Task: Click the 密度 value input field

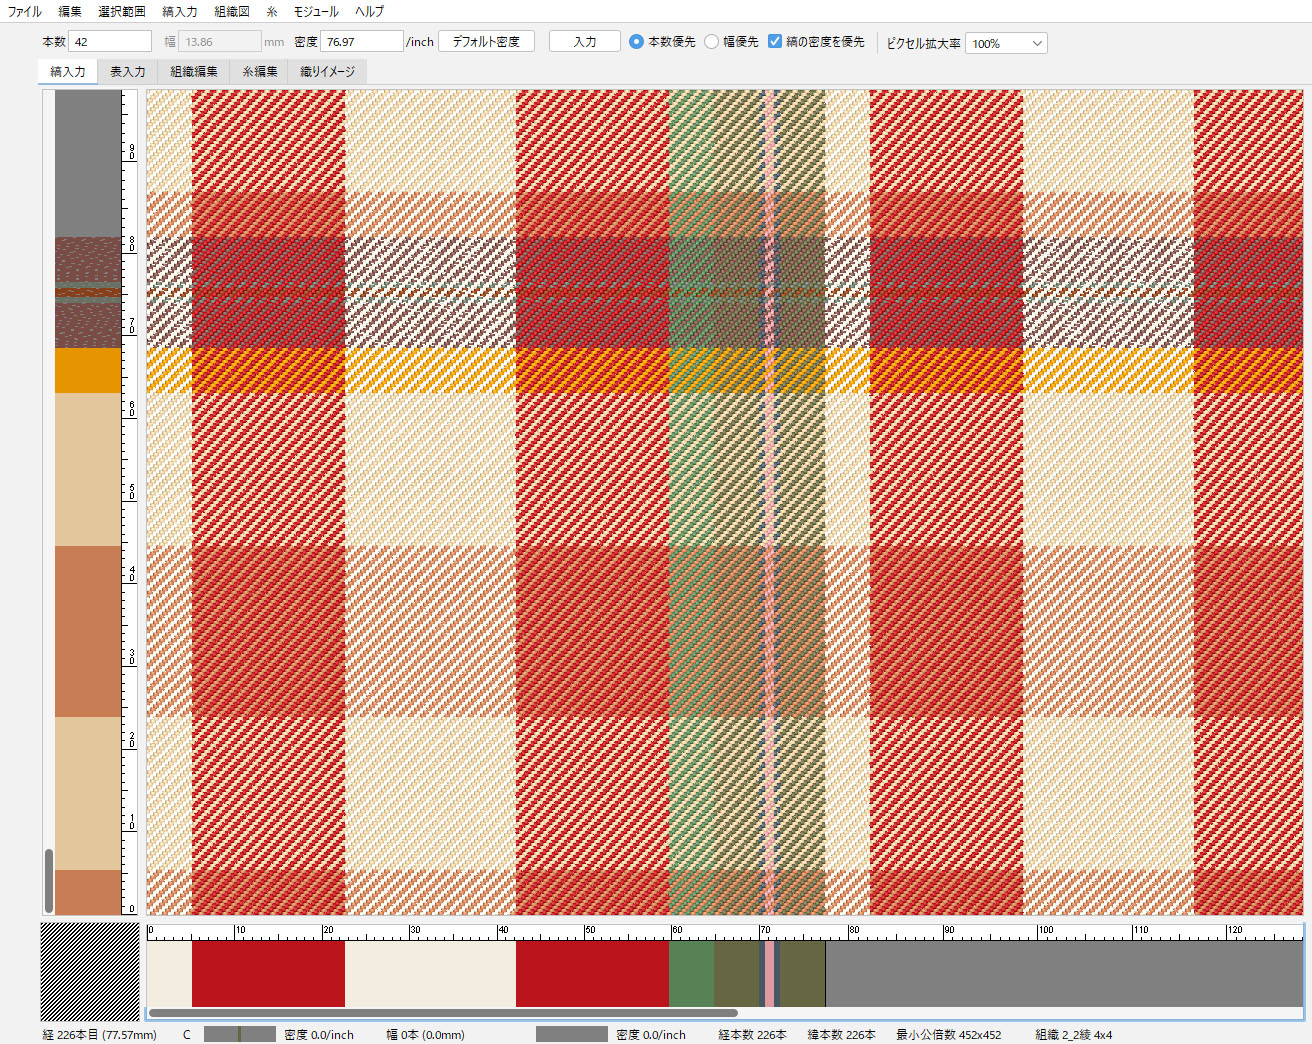Action: [361, 42]
